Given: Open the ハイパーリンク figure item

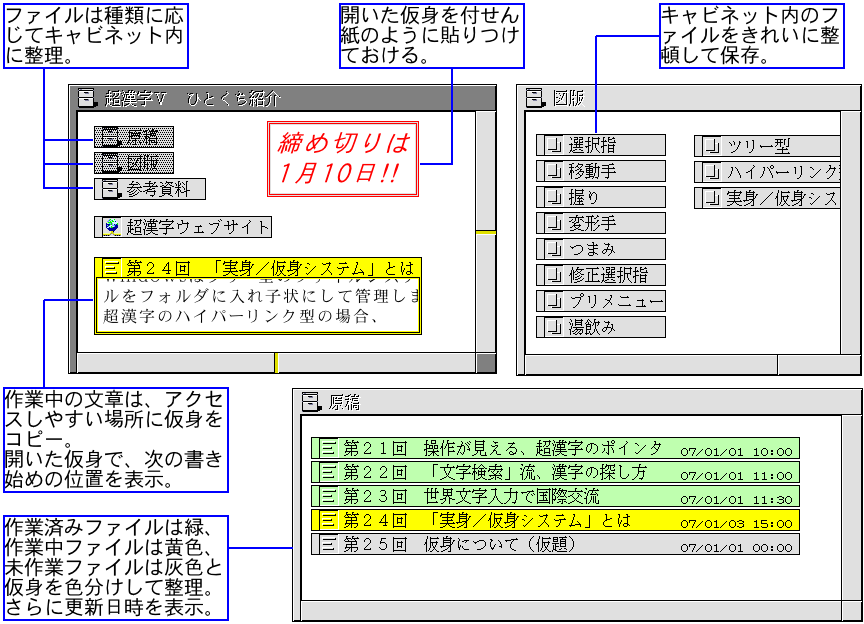Looking at the screenshot, I should [770, 172].
